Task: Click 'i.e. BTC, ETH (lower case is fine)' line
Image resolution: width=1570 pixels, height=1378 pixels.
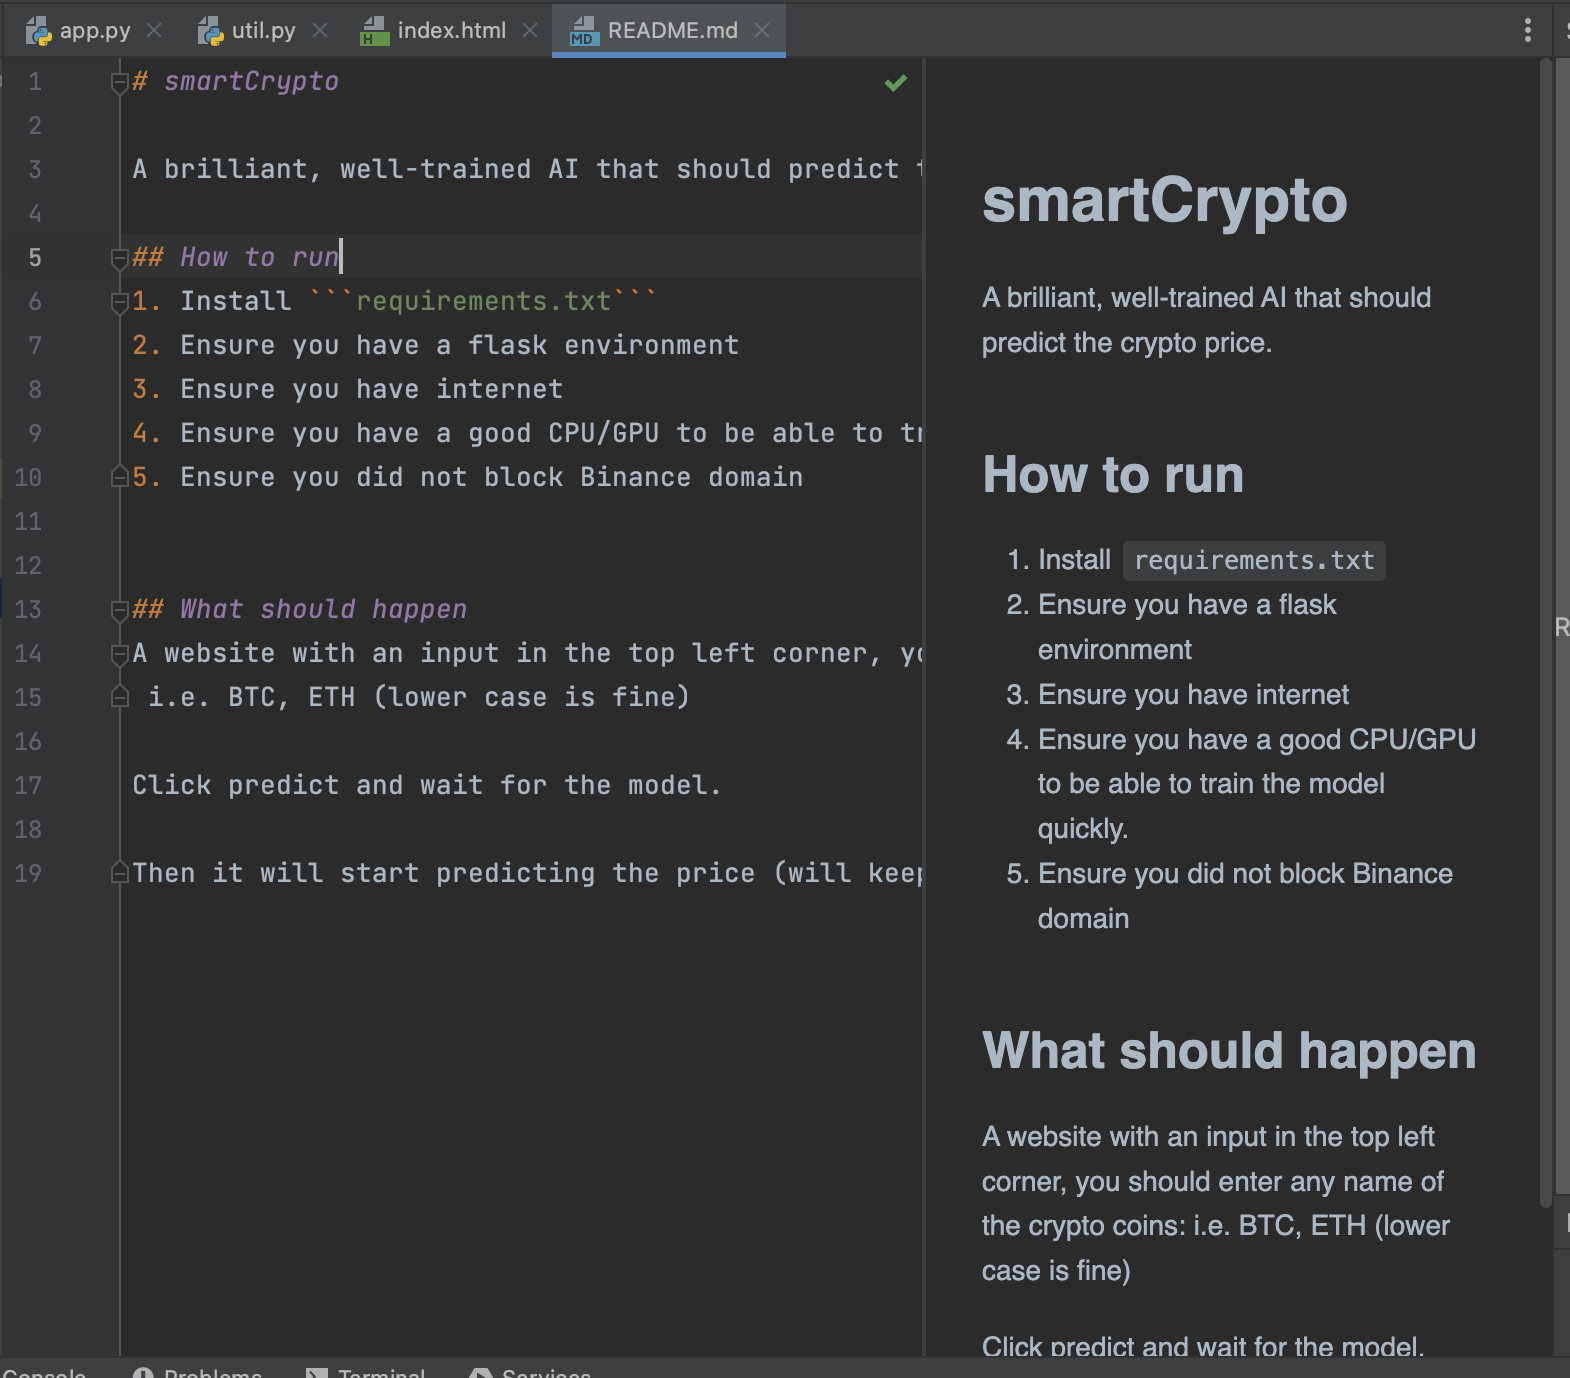Action: coord(419,698)
